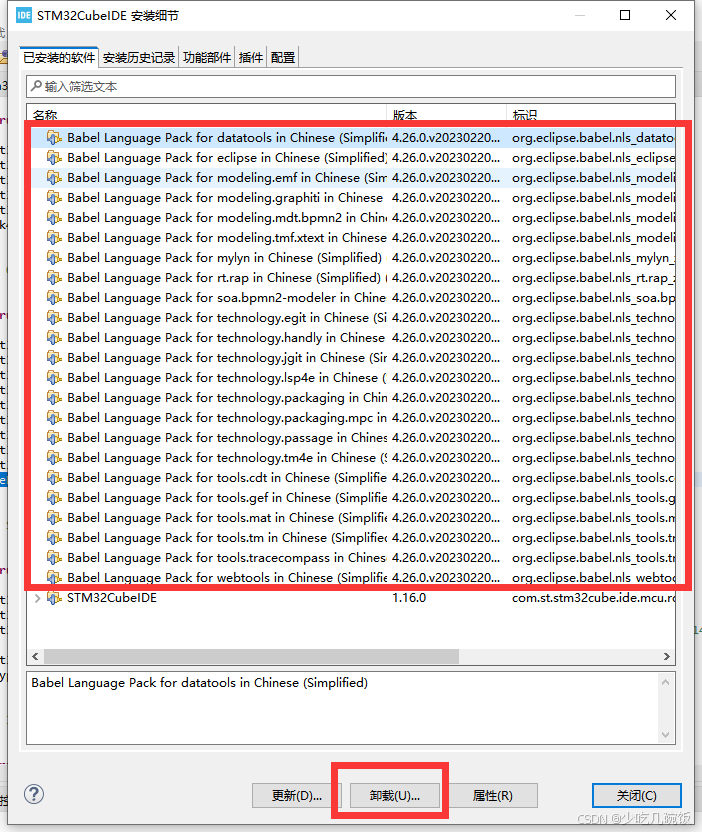Image resolution: width=702 pixels, height=832 pixels.
Task: Open 属性(R) properties button
Action: coord(493,795)
